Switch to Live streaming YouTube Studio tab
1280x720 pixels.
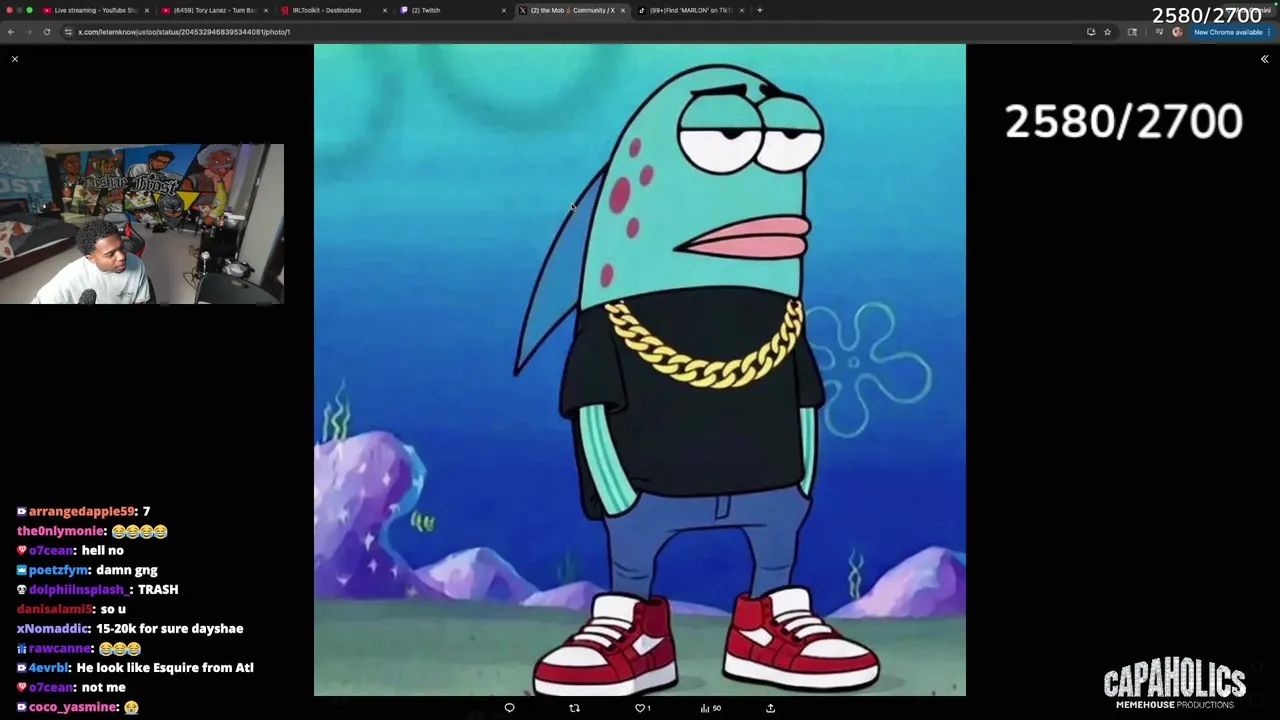[95, 10]
